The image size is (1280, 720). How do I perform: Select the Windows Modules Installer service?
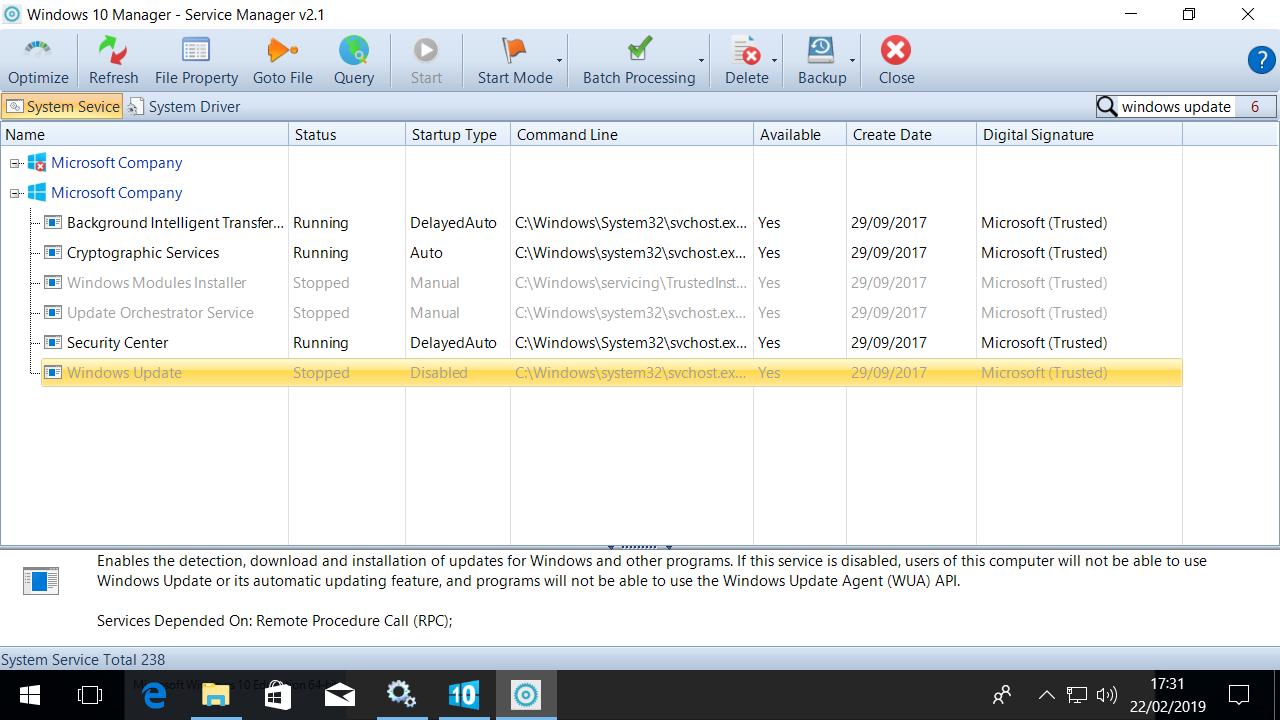157,283
